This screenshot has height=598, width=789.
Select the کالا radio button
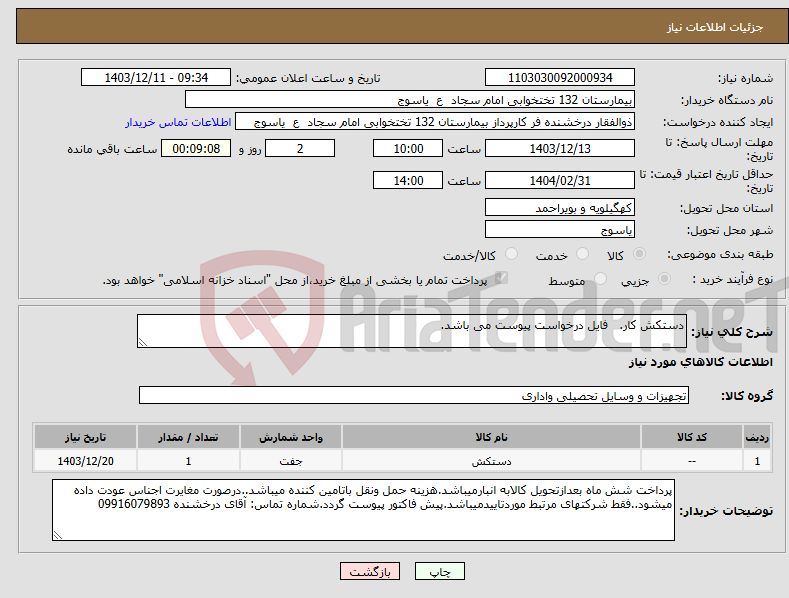pos(639,254)
